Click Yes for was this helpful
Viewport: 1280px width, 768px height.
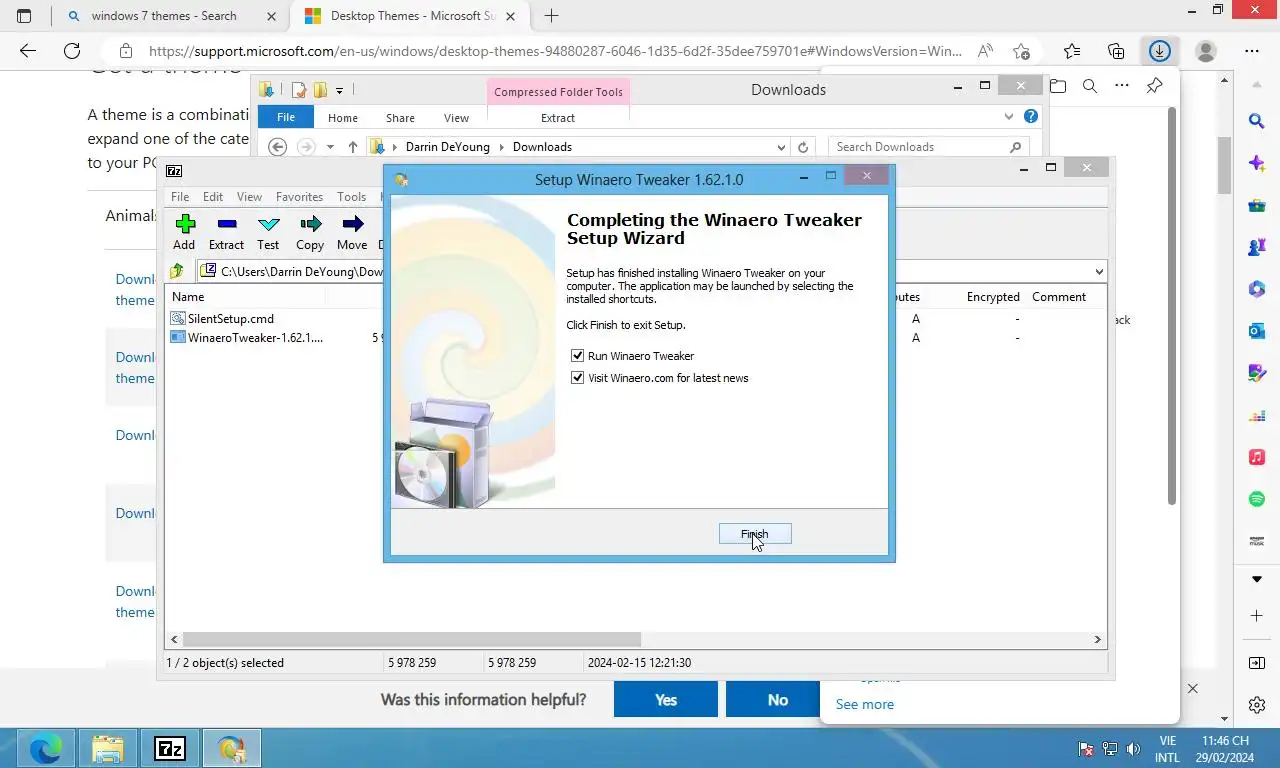(x=666, y=700)
